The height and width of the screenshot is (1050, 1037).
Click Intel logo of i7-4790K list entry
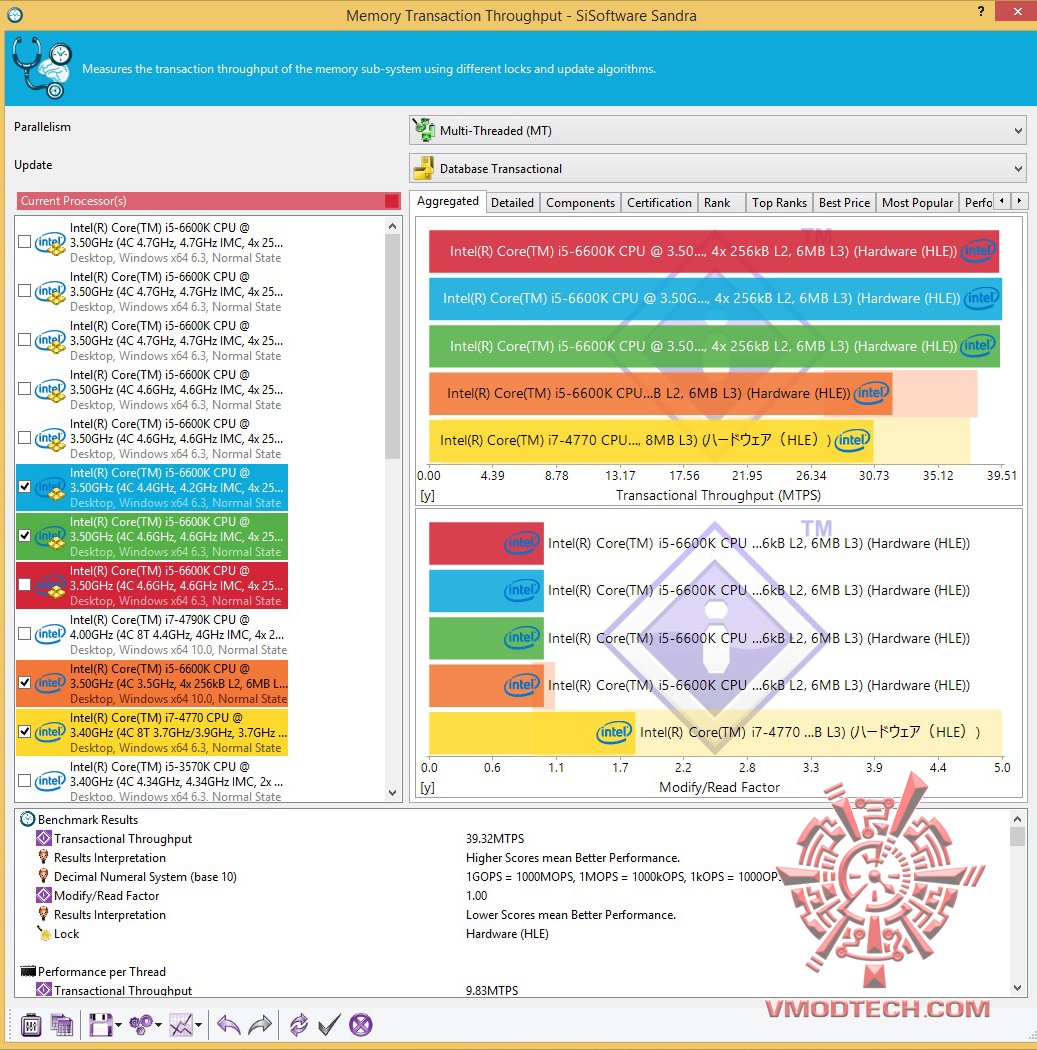pos(50,633)
